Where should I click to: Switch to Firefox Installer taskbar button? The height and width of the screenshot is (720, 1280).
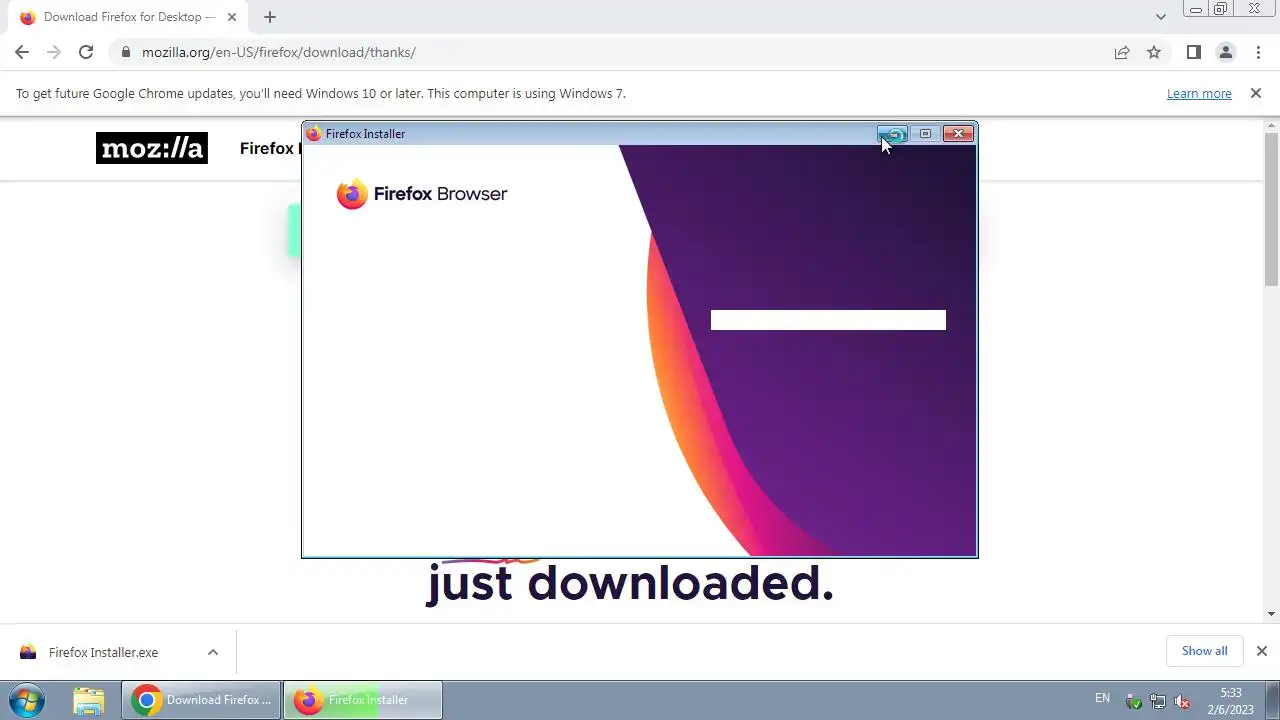click(363, 700)
